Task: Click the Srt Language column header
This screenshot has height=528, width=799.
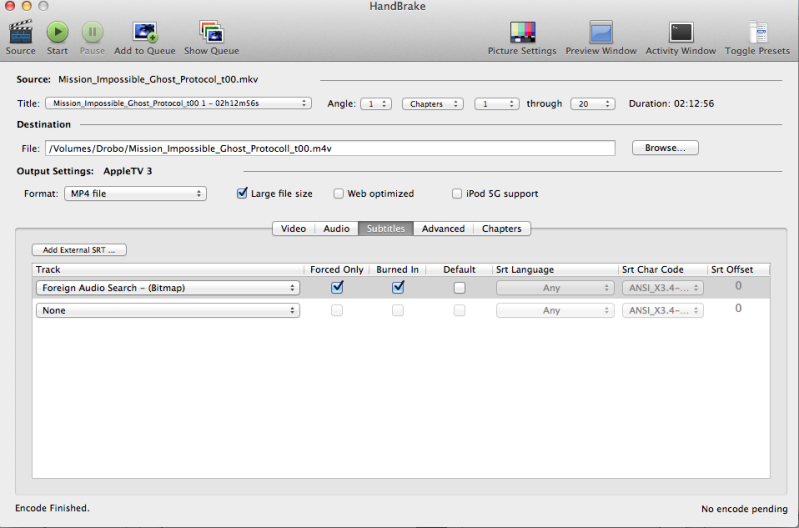Action: pos(555,270)
